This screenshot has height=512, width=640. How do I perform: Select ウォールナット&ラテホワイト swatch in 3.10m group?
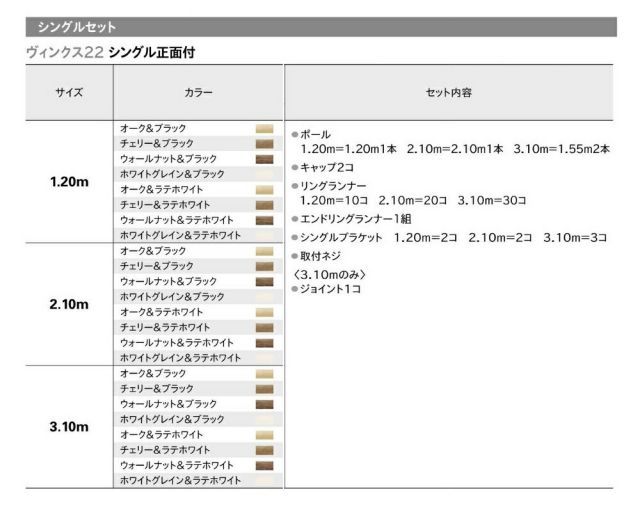click(265, 465)
